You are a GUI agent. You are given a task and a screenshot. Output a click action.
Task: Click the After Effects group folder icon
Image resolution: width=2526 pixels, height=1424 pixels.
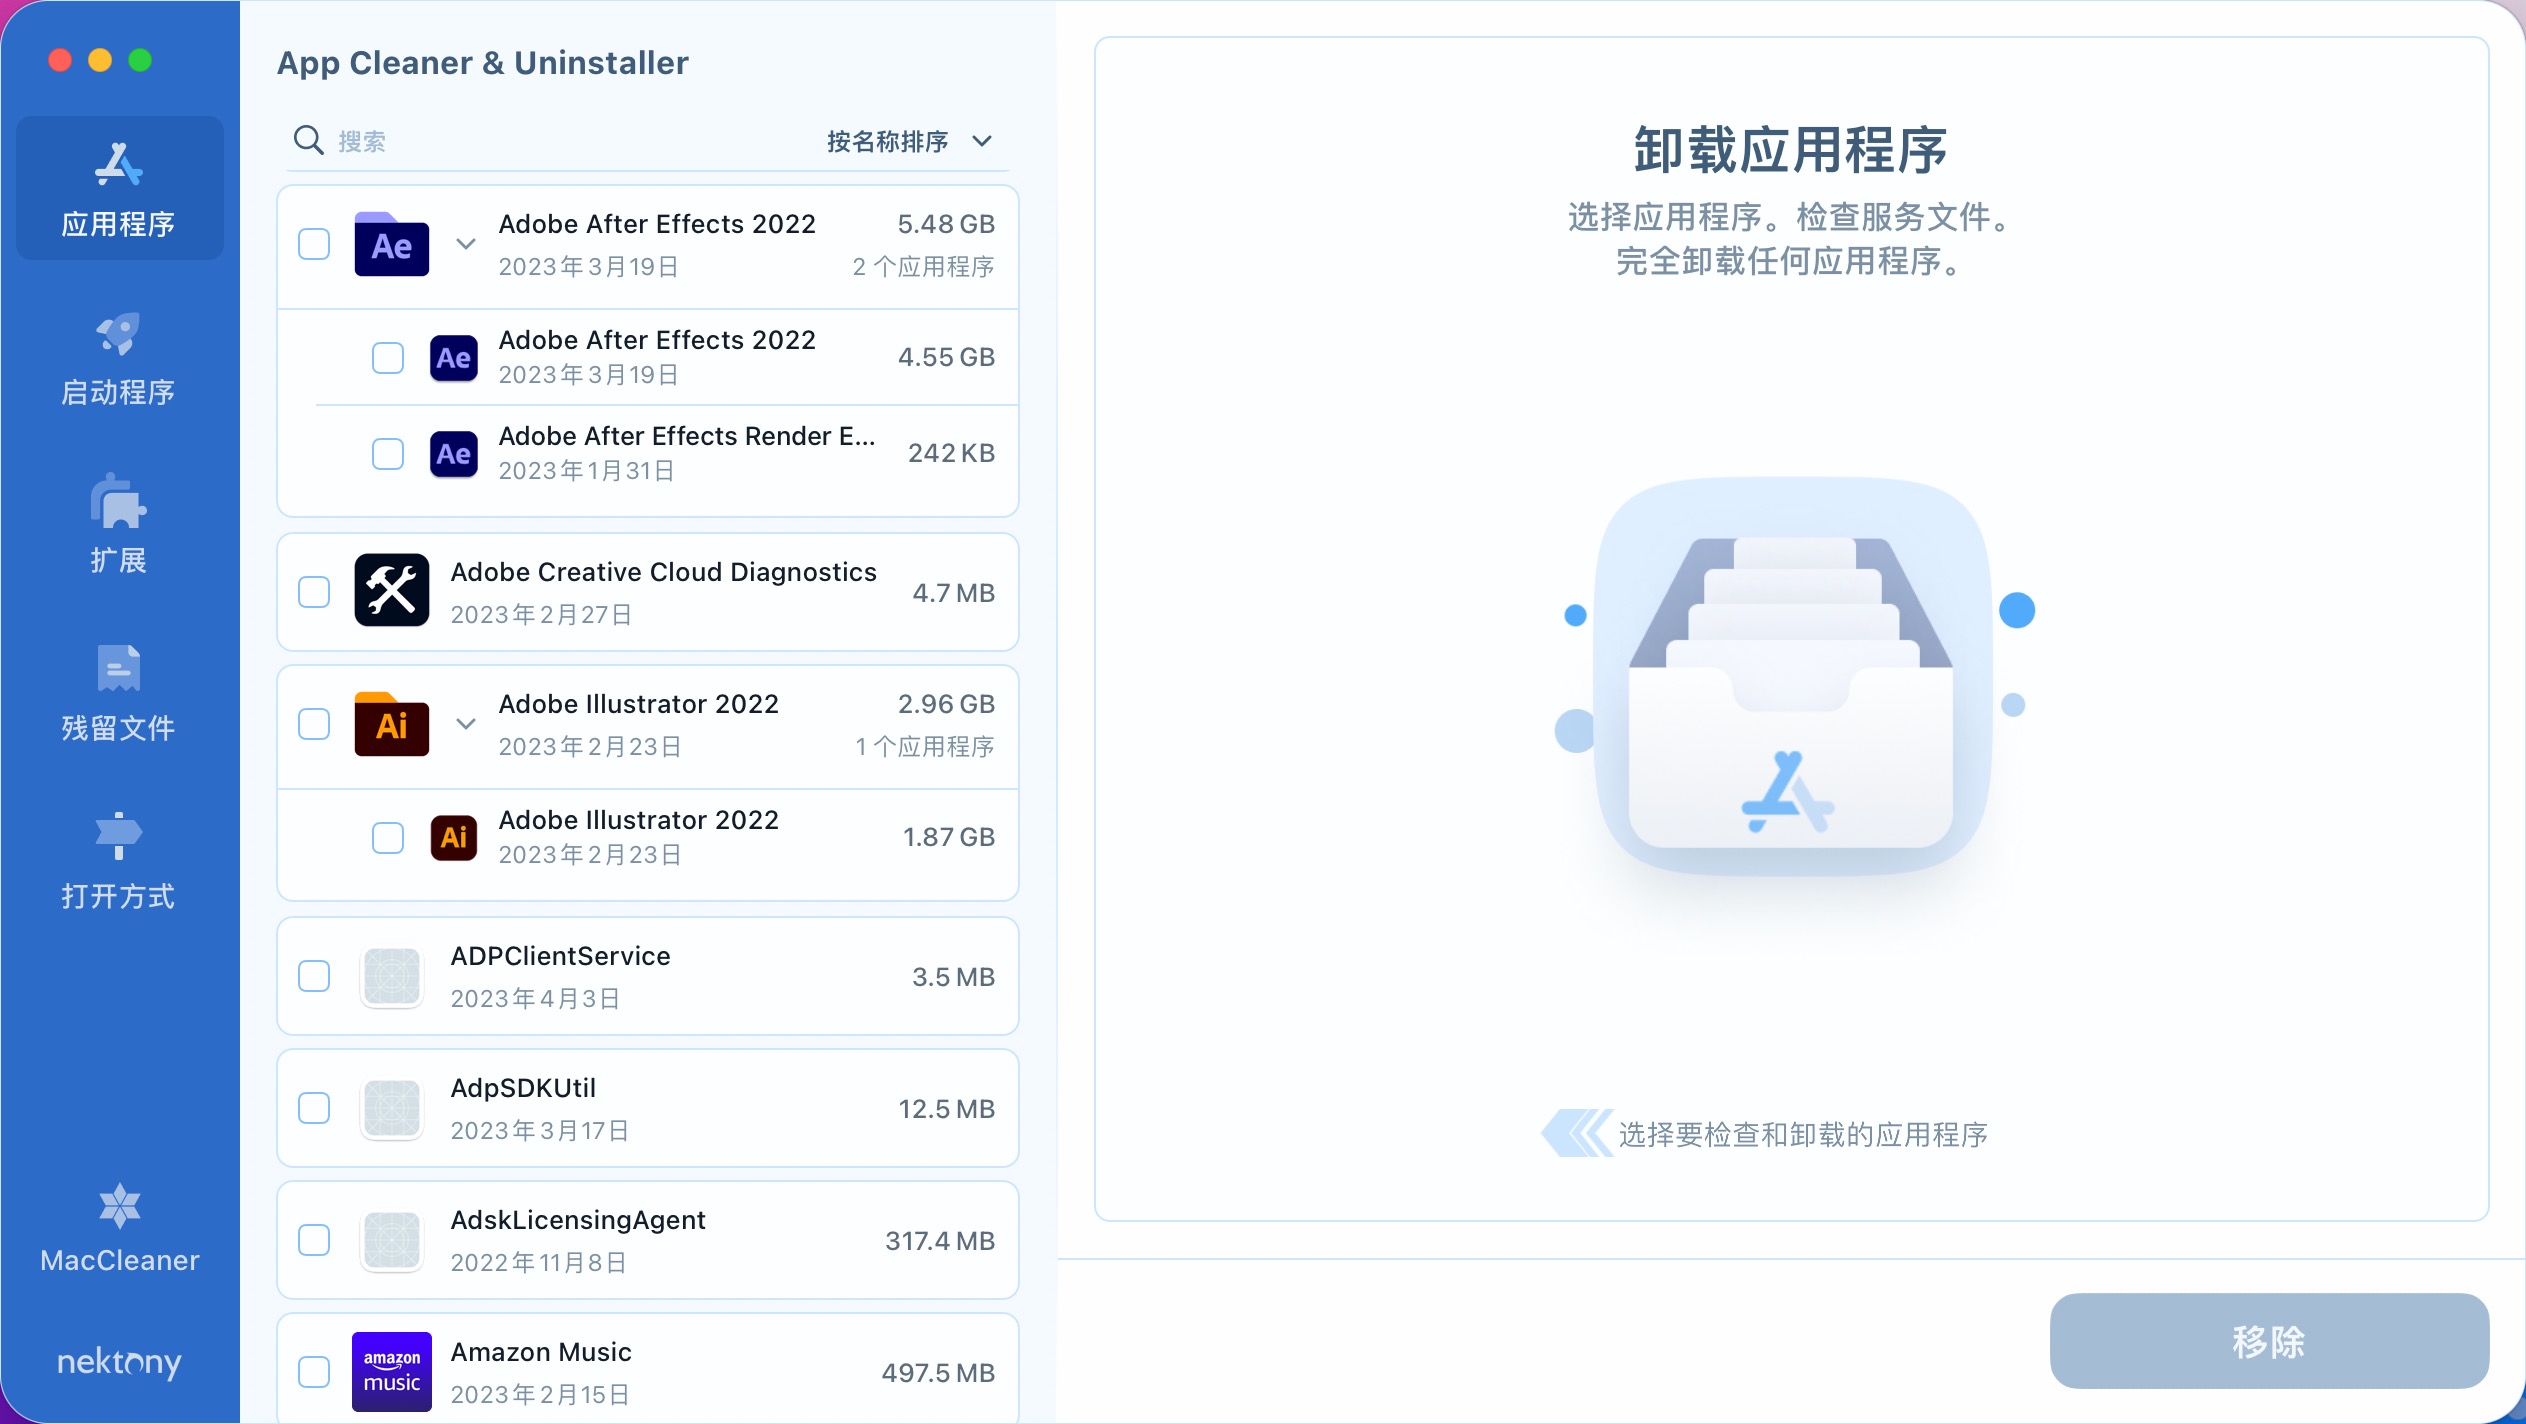(392, 244)
